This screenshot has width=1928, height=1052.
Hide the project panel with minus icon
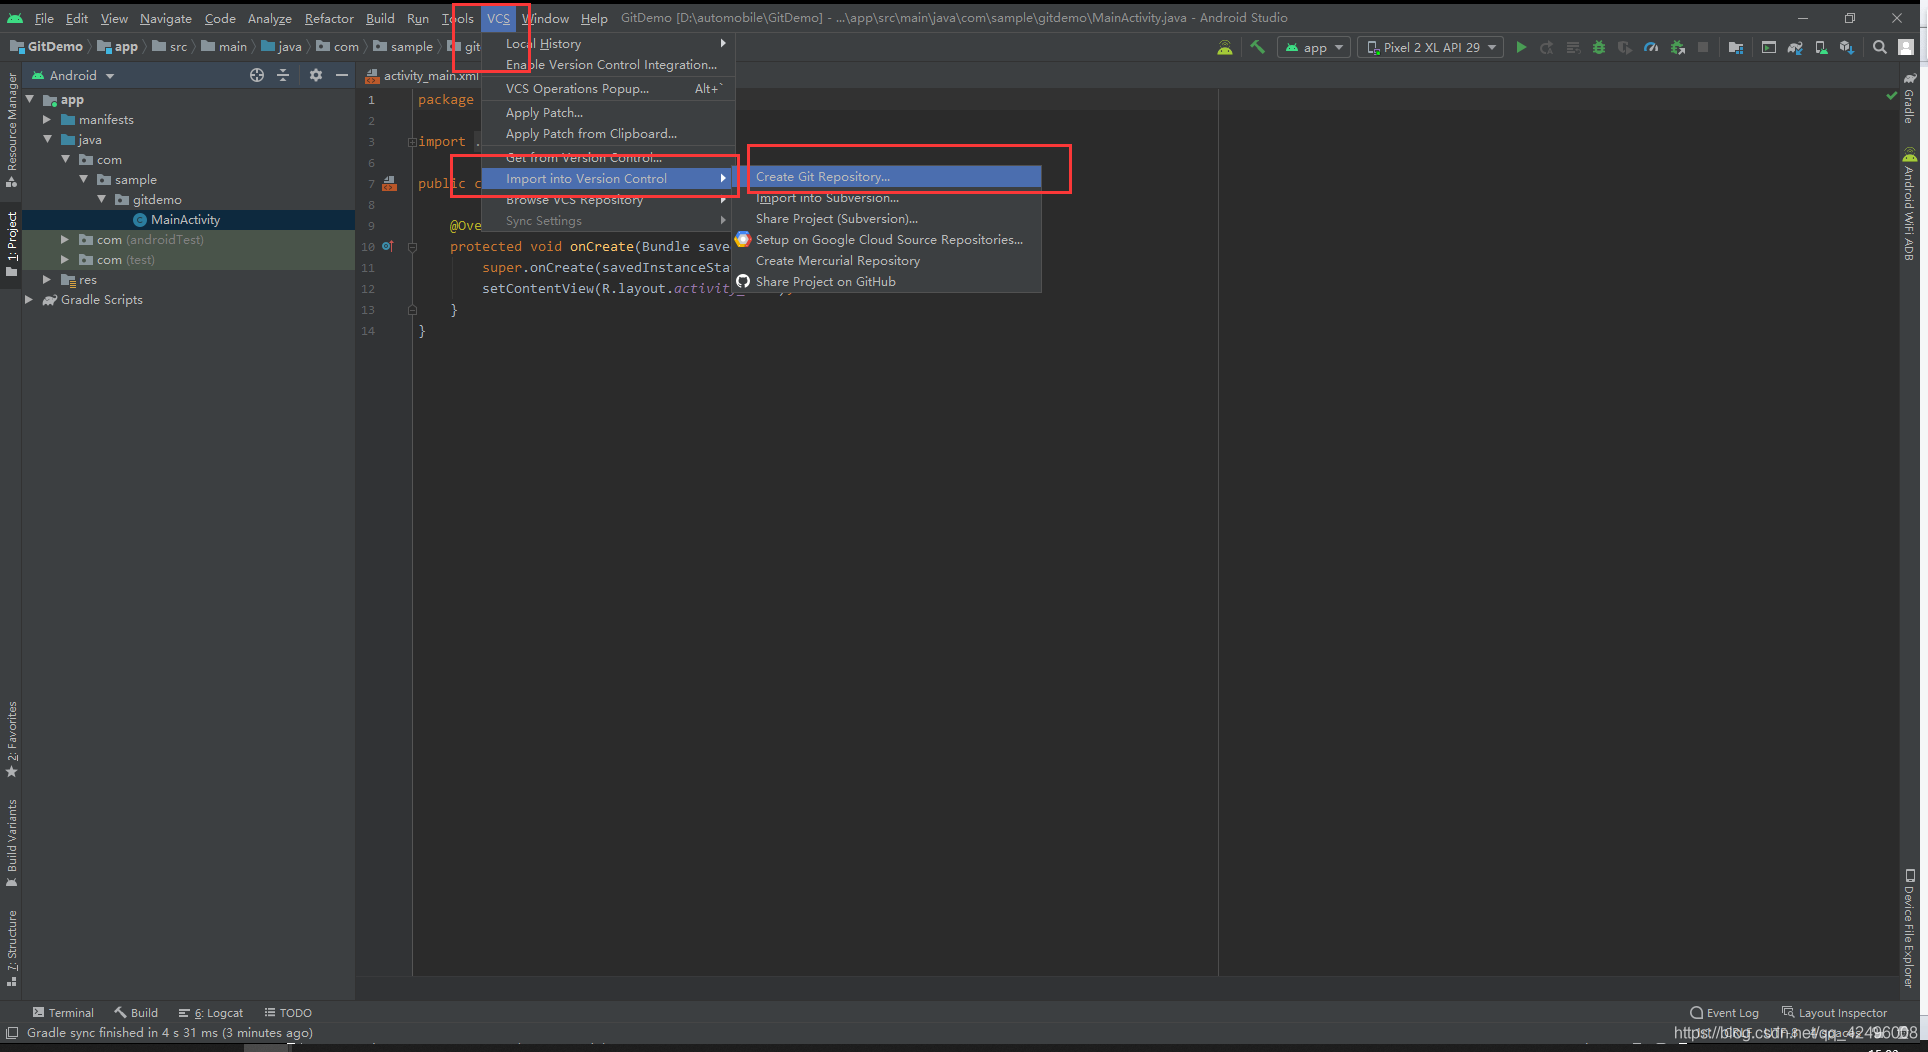(x=342, y=75)
